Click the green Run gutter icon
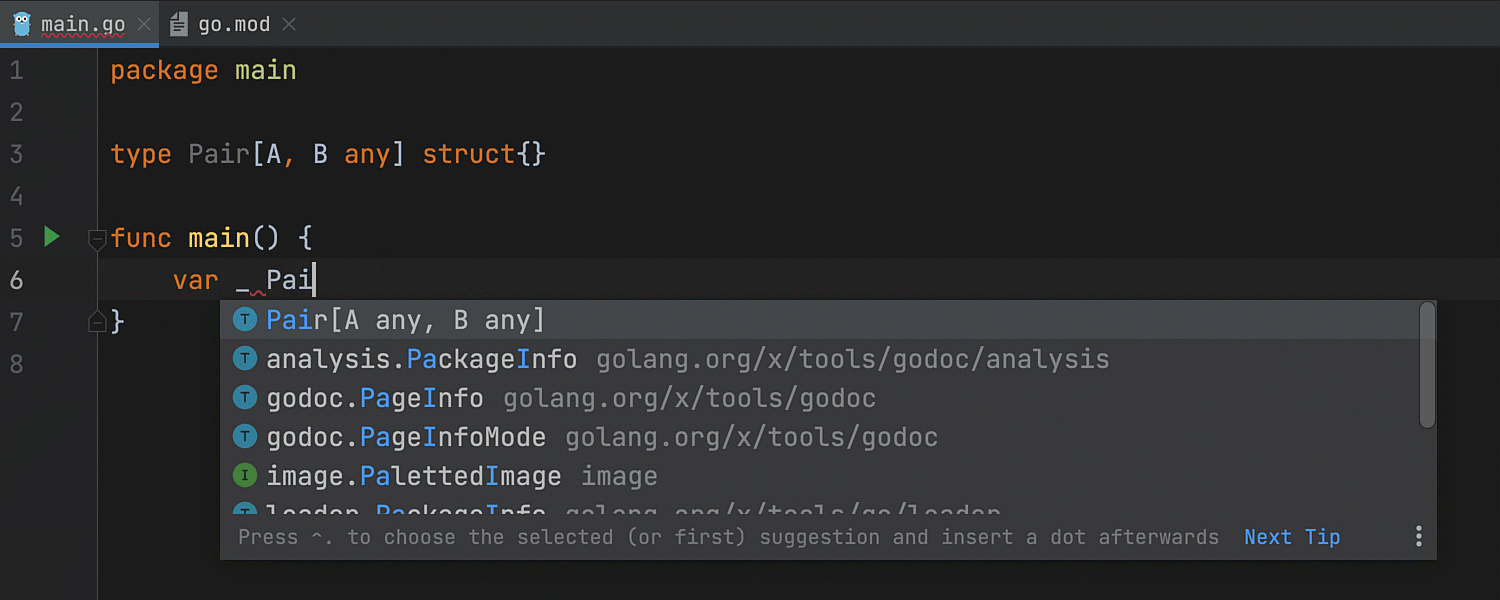Viewport: 1500px width, 600px height. pyautogui.click(x=52, y=237)
